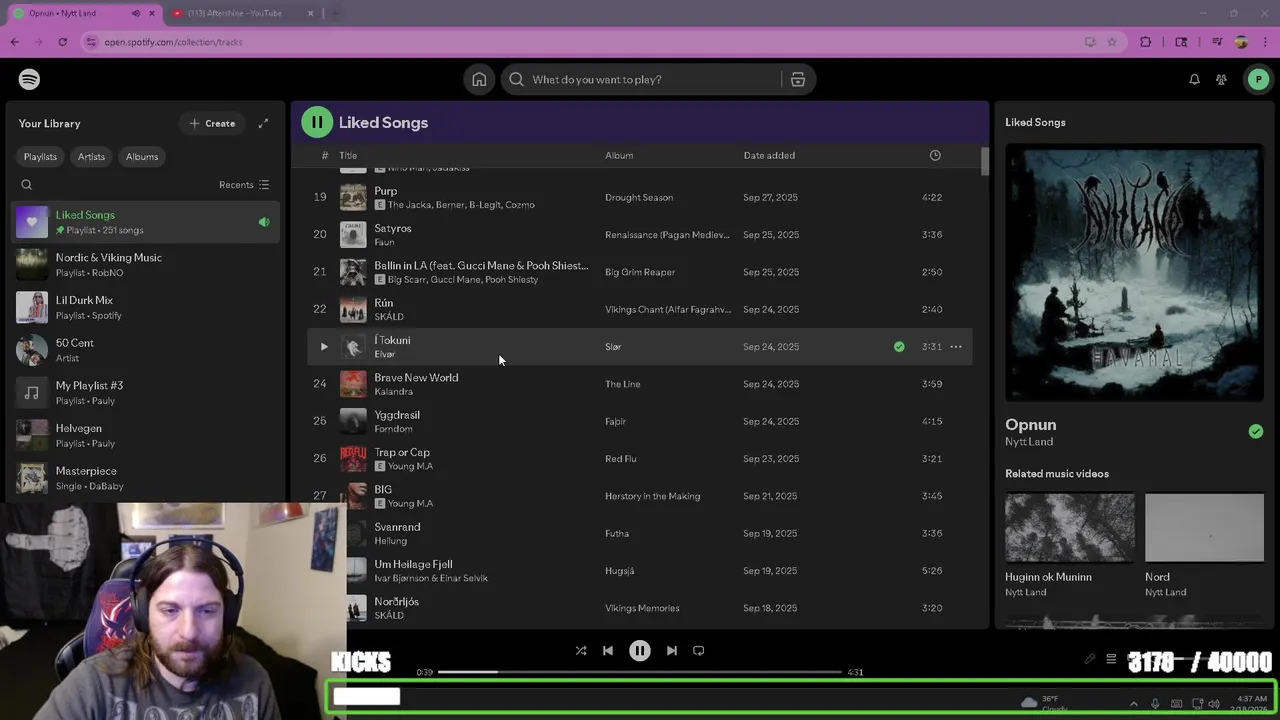This screenshot has width=1280, height=720.
Task: Click the track list scrollbar
Action: point(984,160)
